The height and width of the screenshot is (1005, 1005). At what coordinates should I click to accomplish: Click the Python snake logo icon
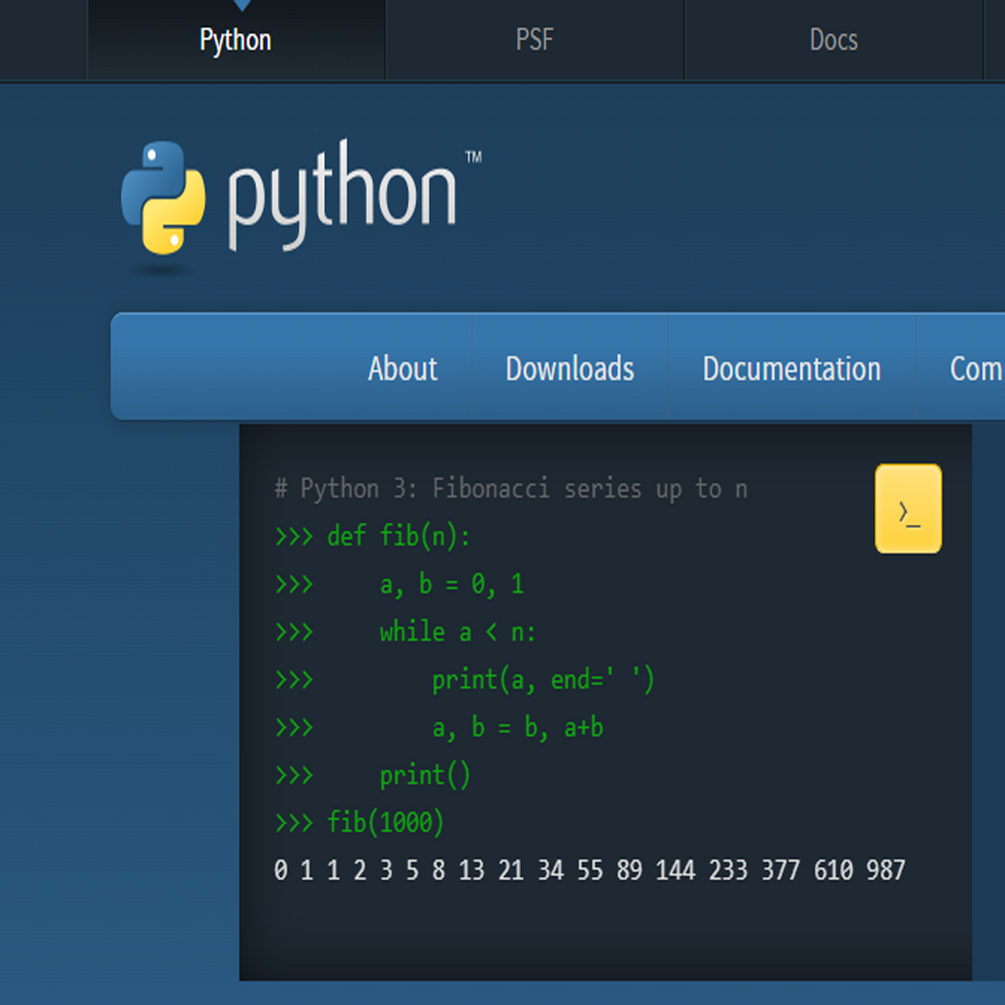tap(164, 197)
